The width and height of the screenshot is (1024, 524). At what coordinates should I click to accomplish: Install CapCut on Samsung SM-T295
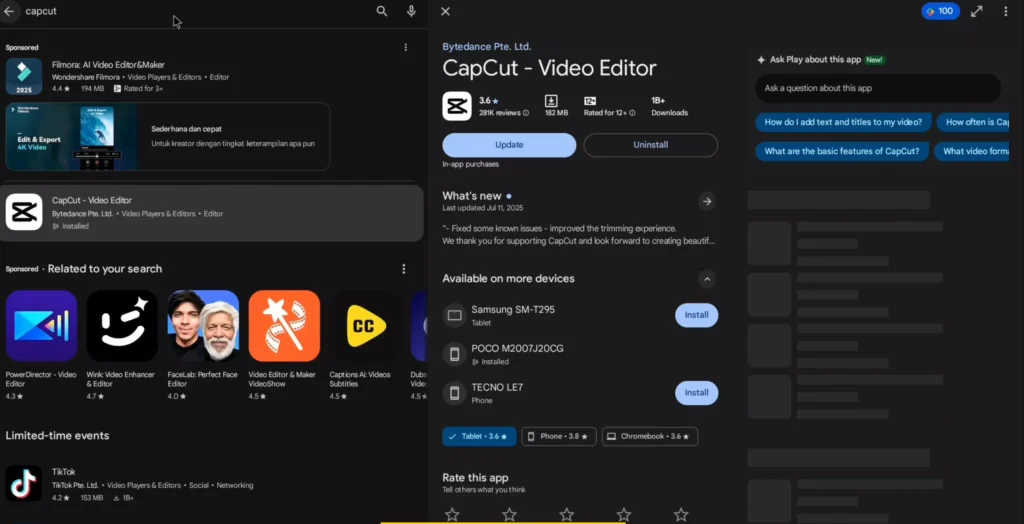[696, 315]
